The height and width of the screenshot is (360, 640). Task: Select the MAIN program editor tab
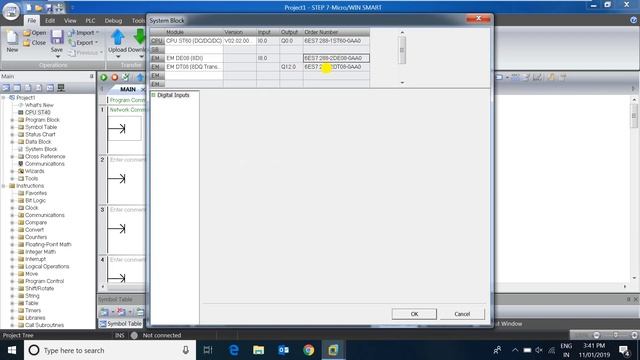pyautogui.click(x=128, y=89)
